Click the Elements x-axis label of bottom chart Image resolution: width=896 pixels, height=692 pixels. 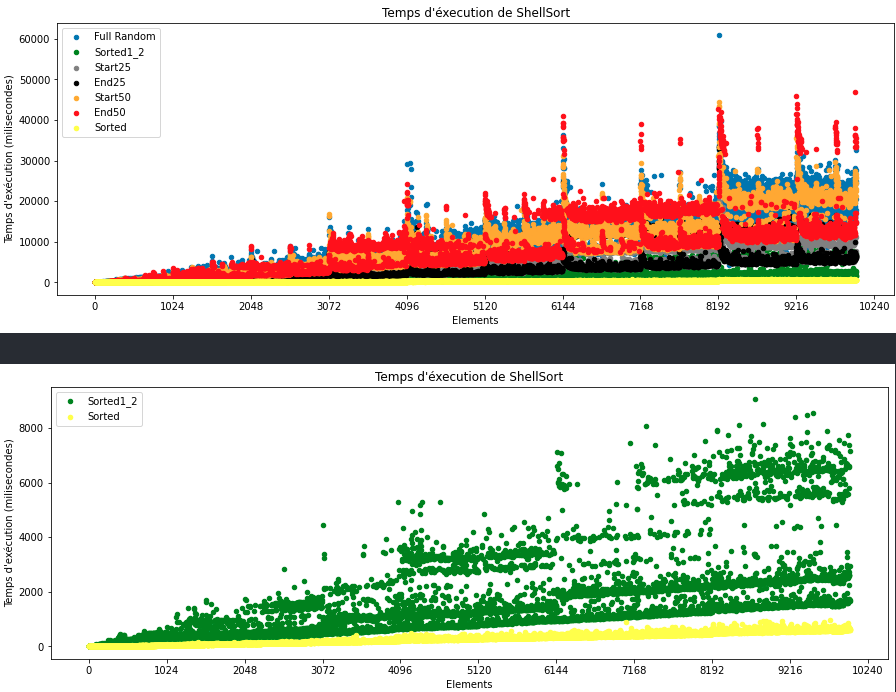(469, 685)
